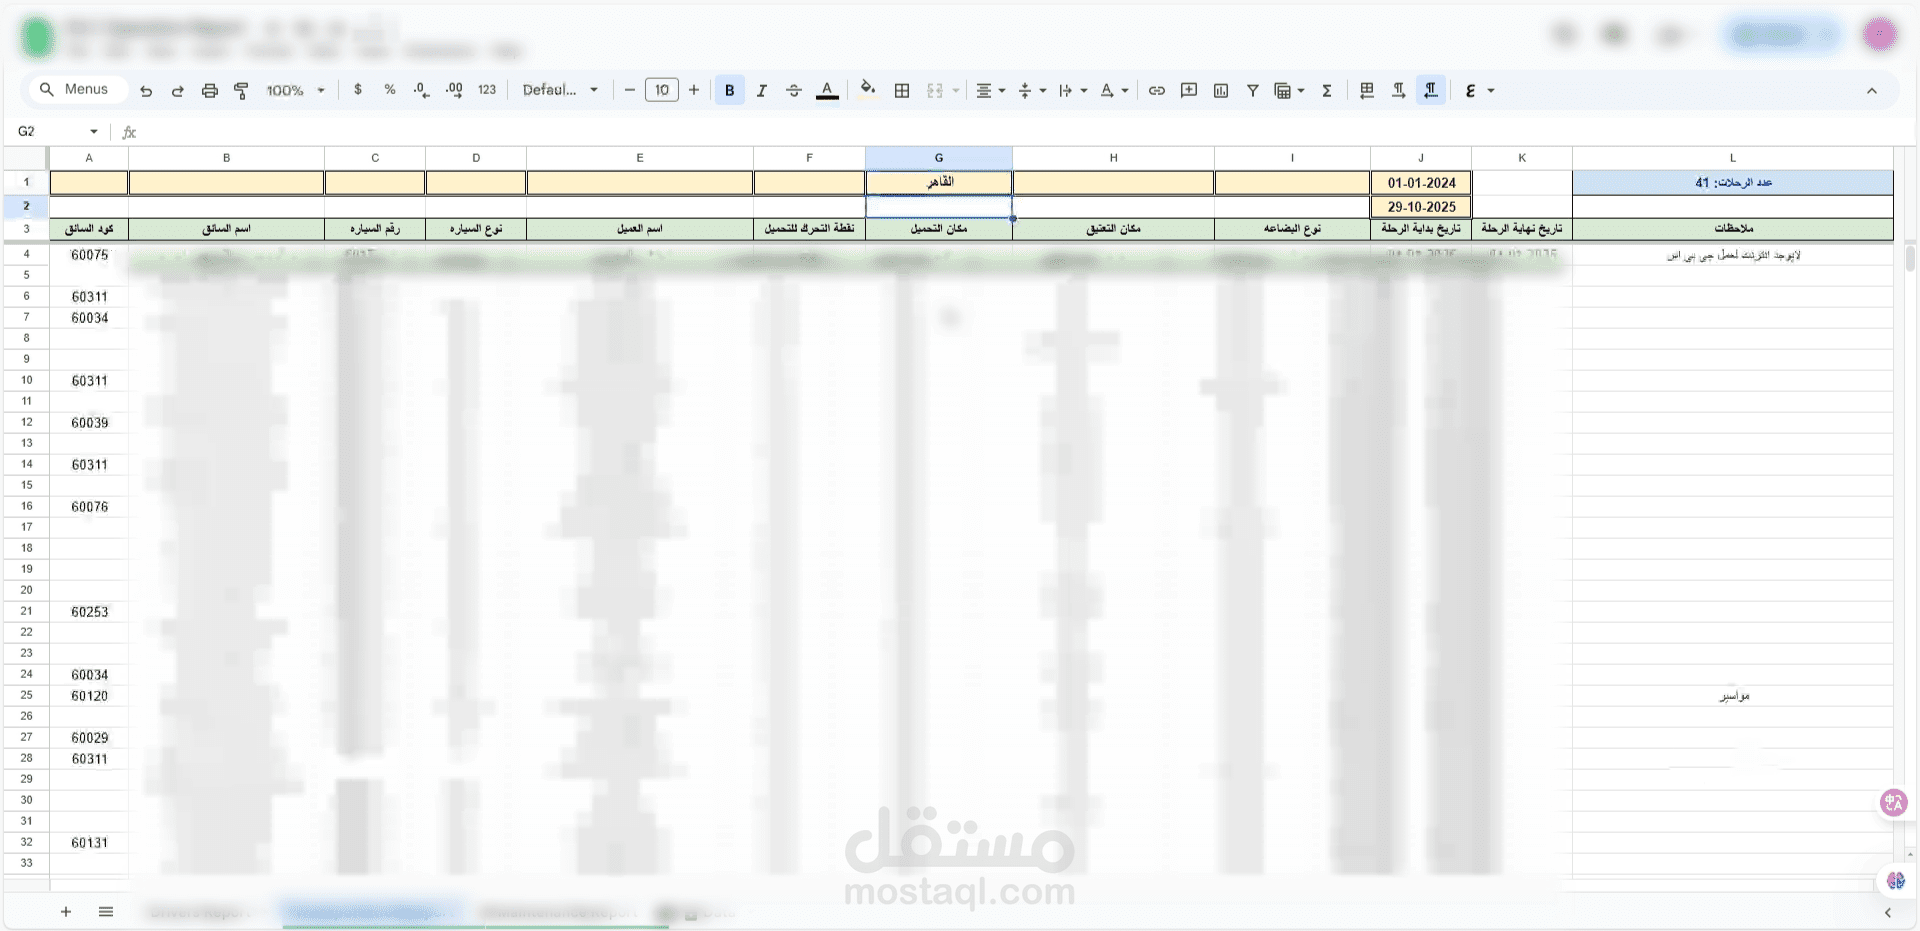1920x931 pixels.
Task: Add a new sheet with the plus button
Action: pos(66,912)
